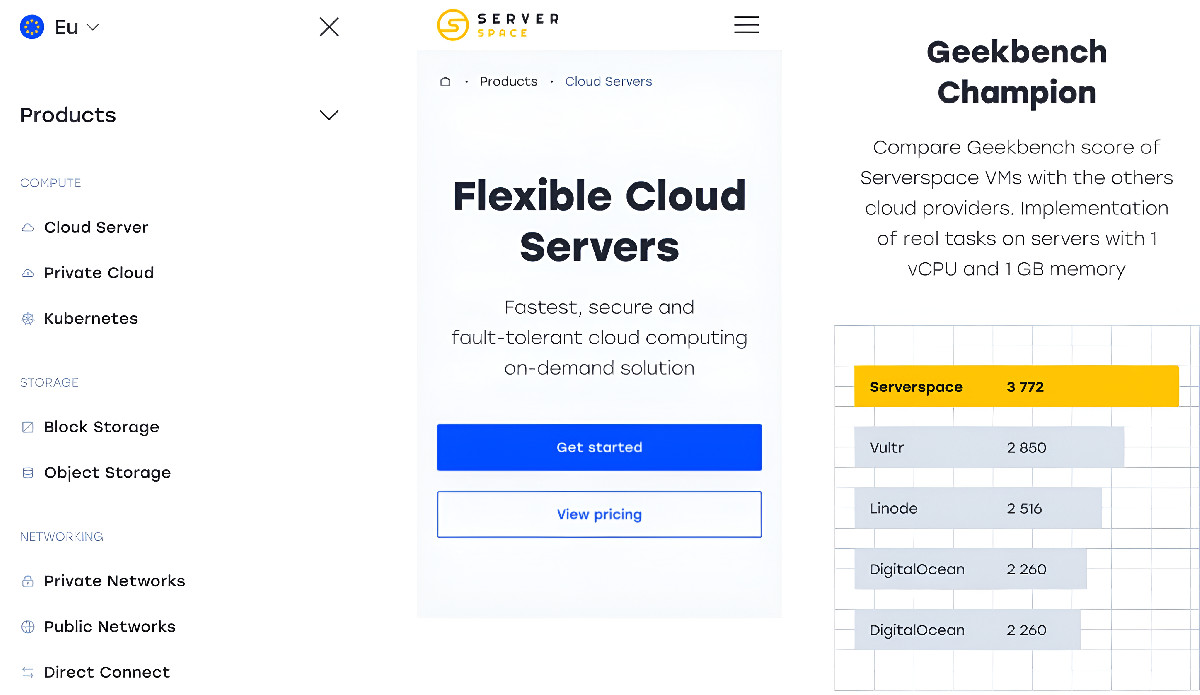This screenshot has width=1200, height=695.
Task: Open the hamburger menu icon
Action: [x=746, y=25]
